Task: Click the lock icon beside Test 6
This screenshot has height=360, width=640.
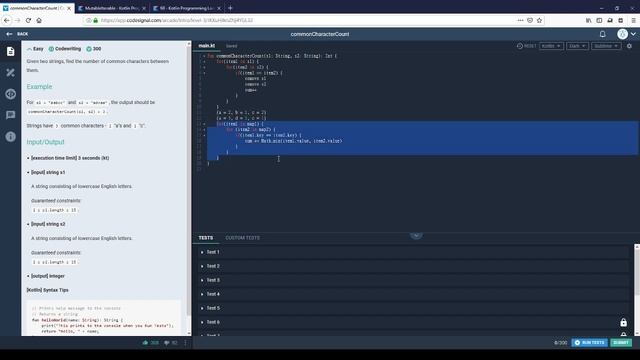Action: (x=623, y=322)
